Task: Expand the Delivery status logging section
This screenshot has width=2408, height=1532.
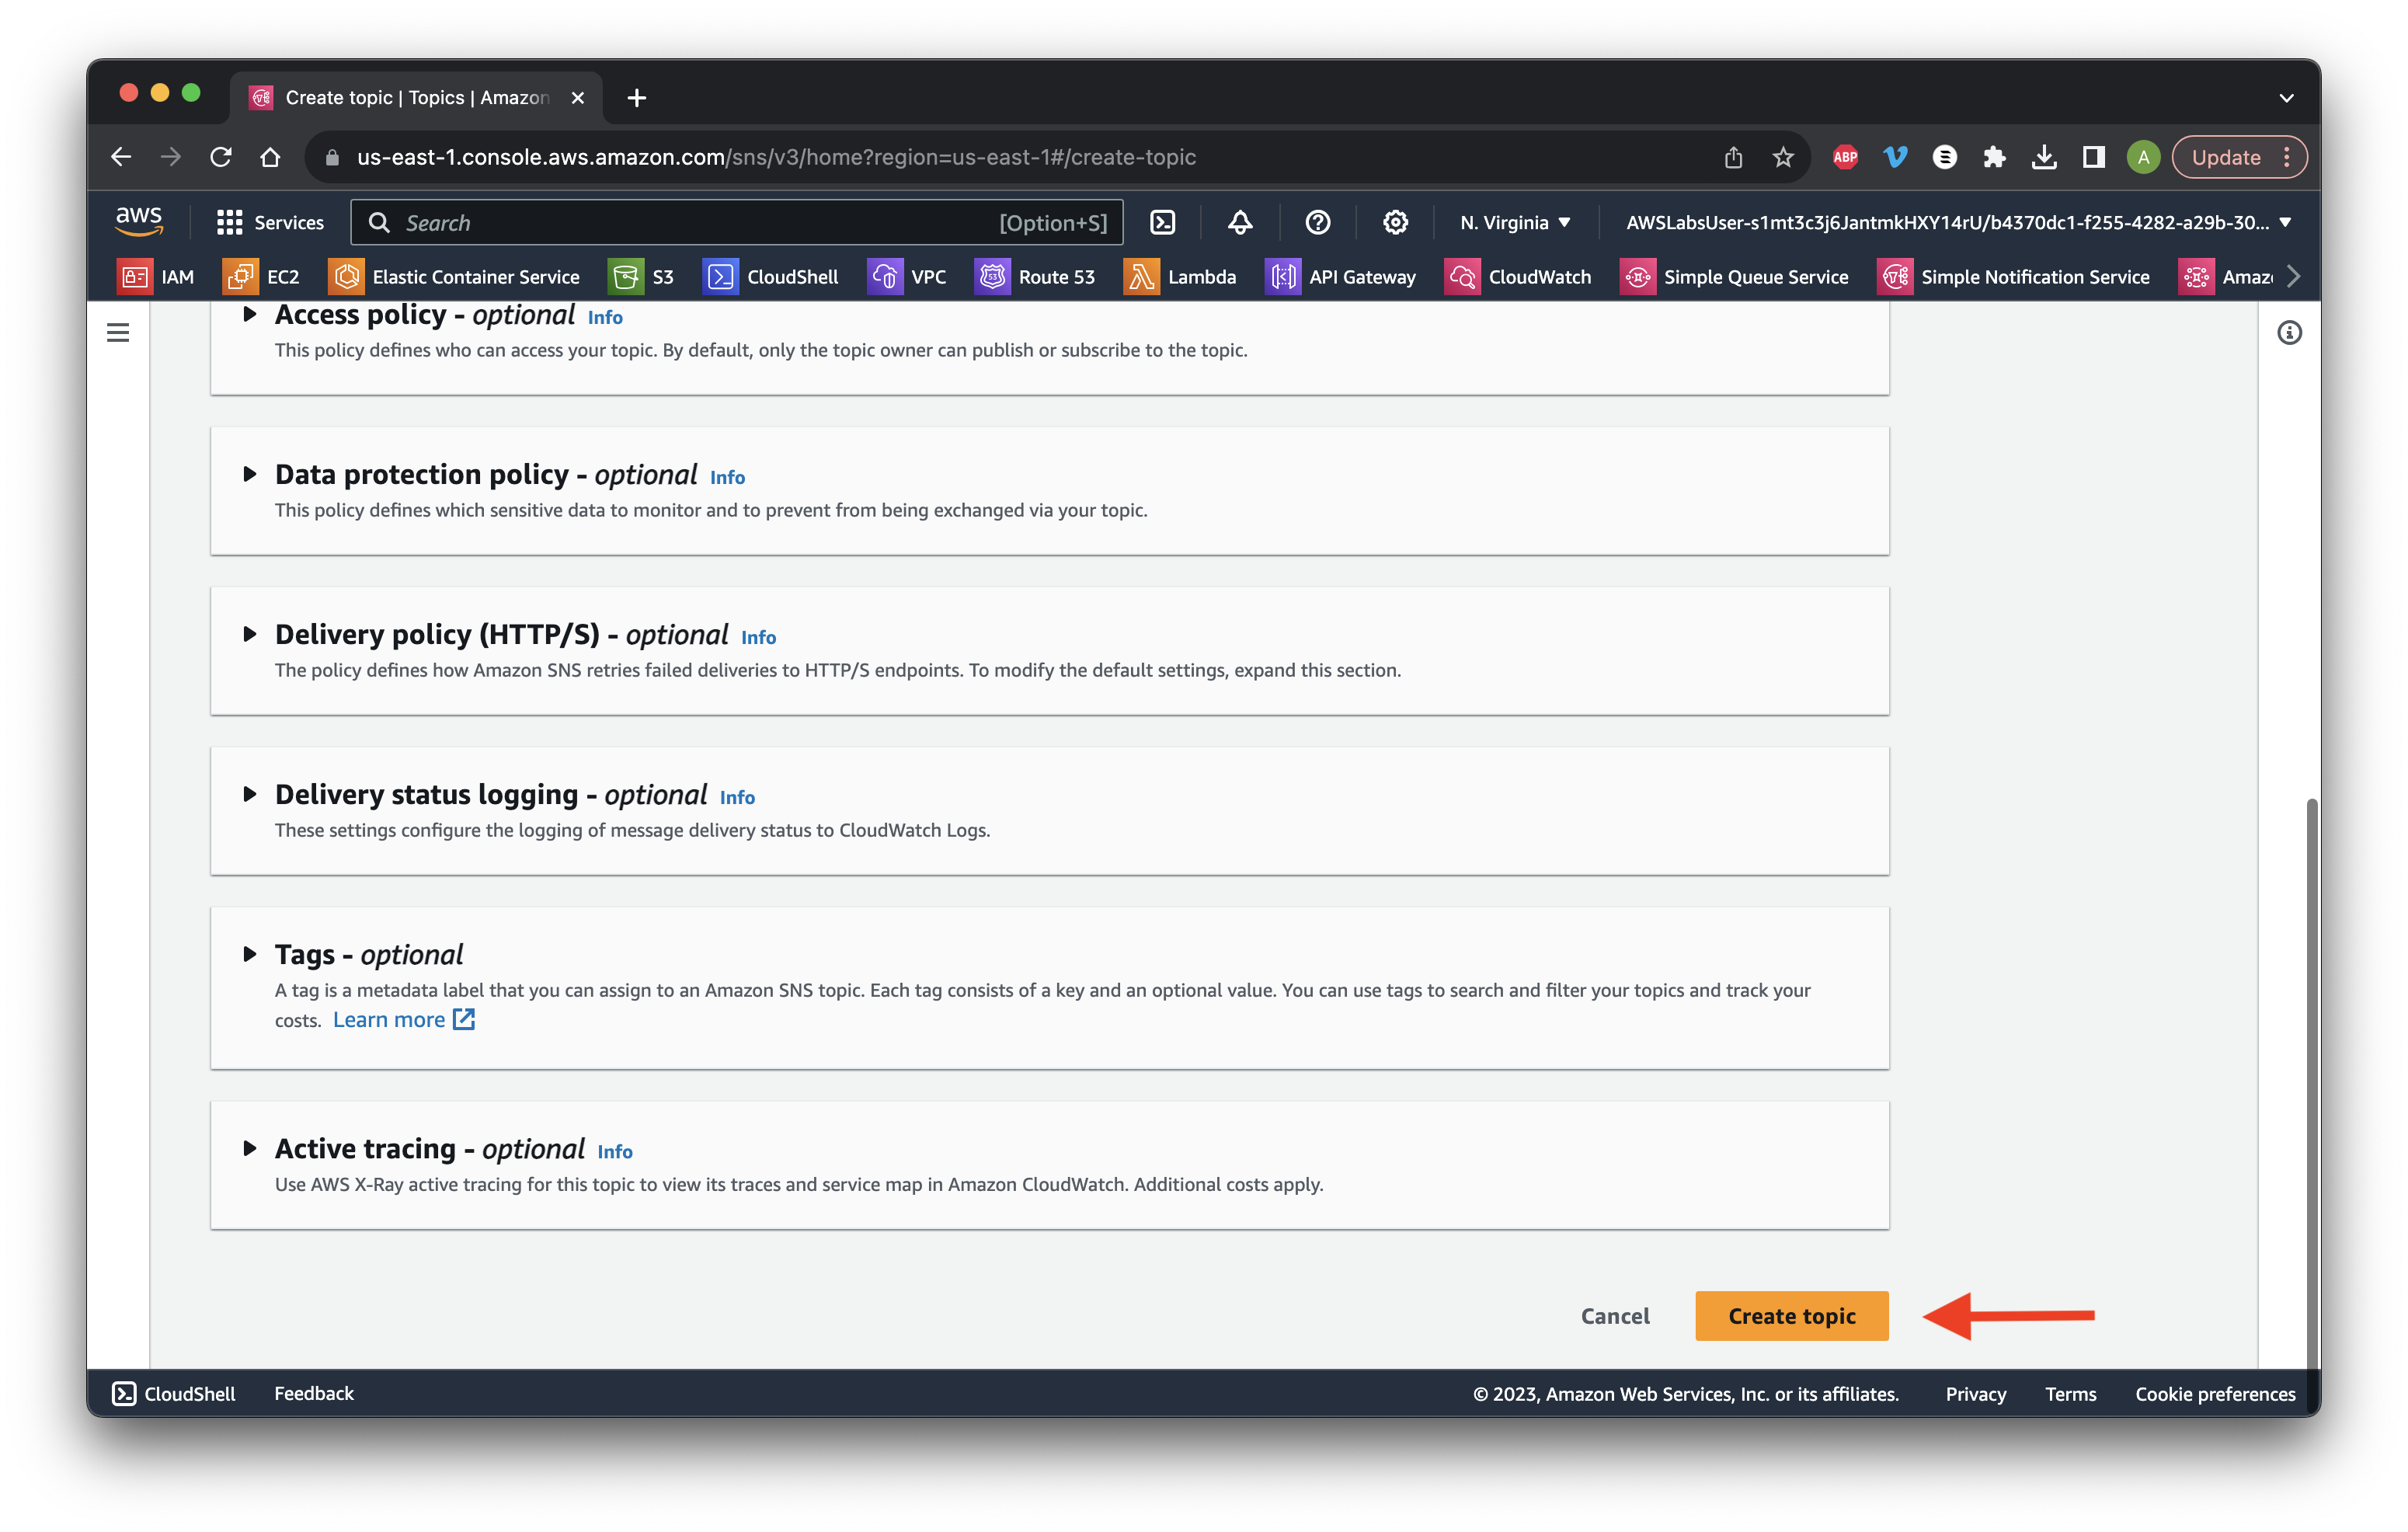Action: point(250,794)
